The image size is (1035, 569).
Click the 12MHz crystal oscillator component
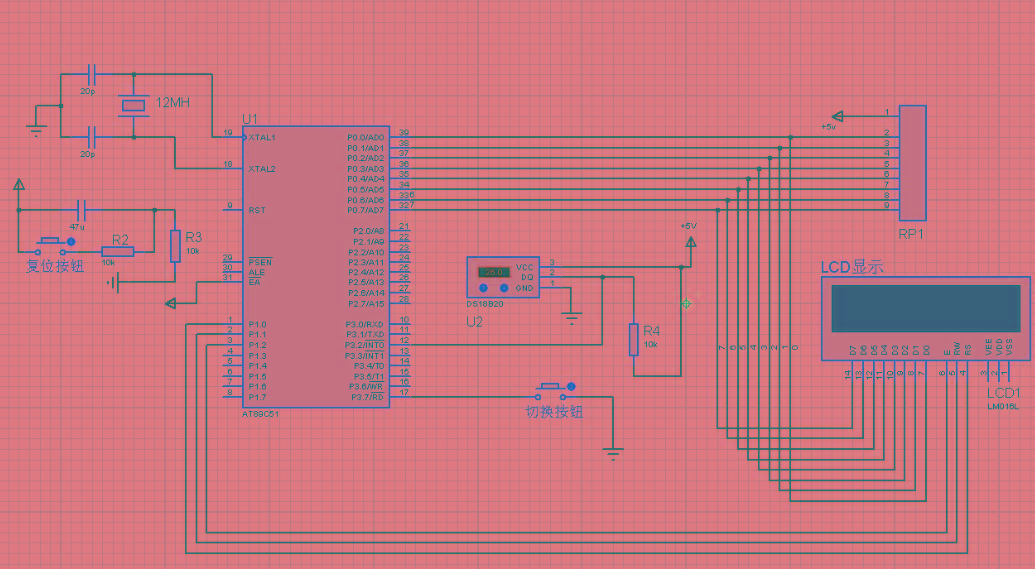[133, 106]
